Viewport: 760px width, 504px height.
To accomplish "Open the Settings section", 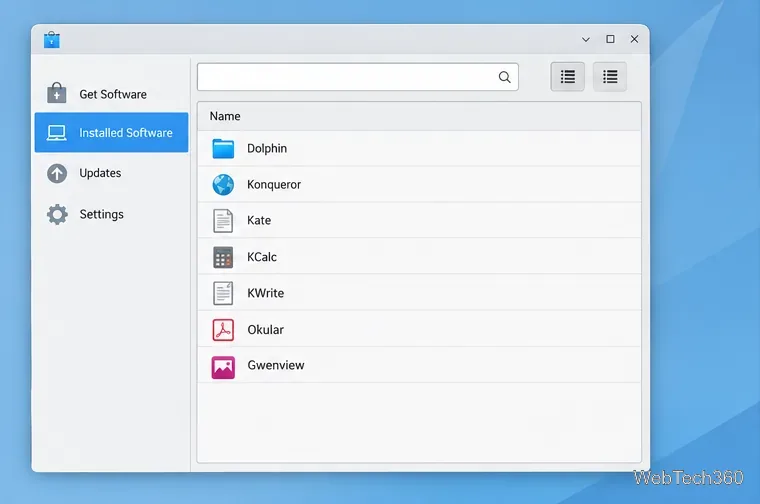I will tap(111, 214).
